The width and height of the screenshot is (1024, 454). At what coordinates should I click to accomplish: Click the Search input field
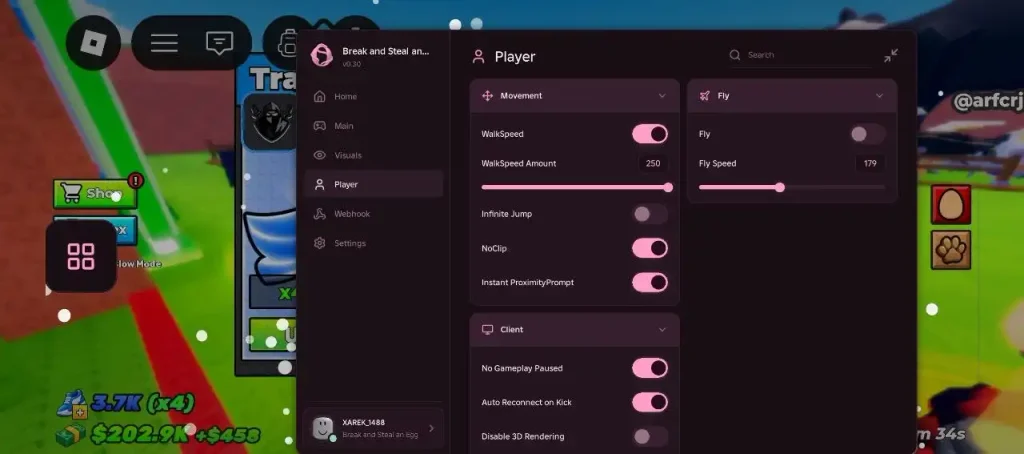[800, 55]
